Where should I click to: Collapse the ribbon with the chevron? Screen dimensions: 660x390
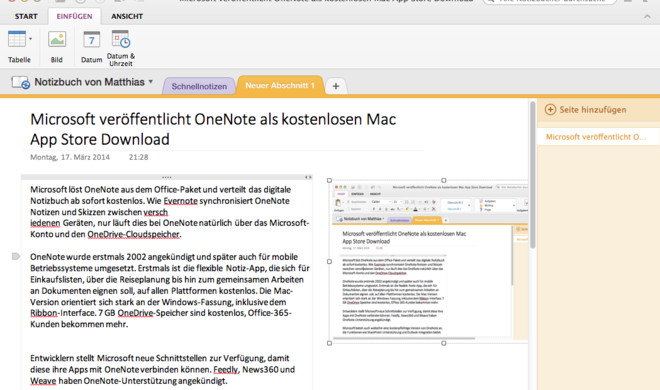[647, 16]
